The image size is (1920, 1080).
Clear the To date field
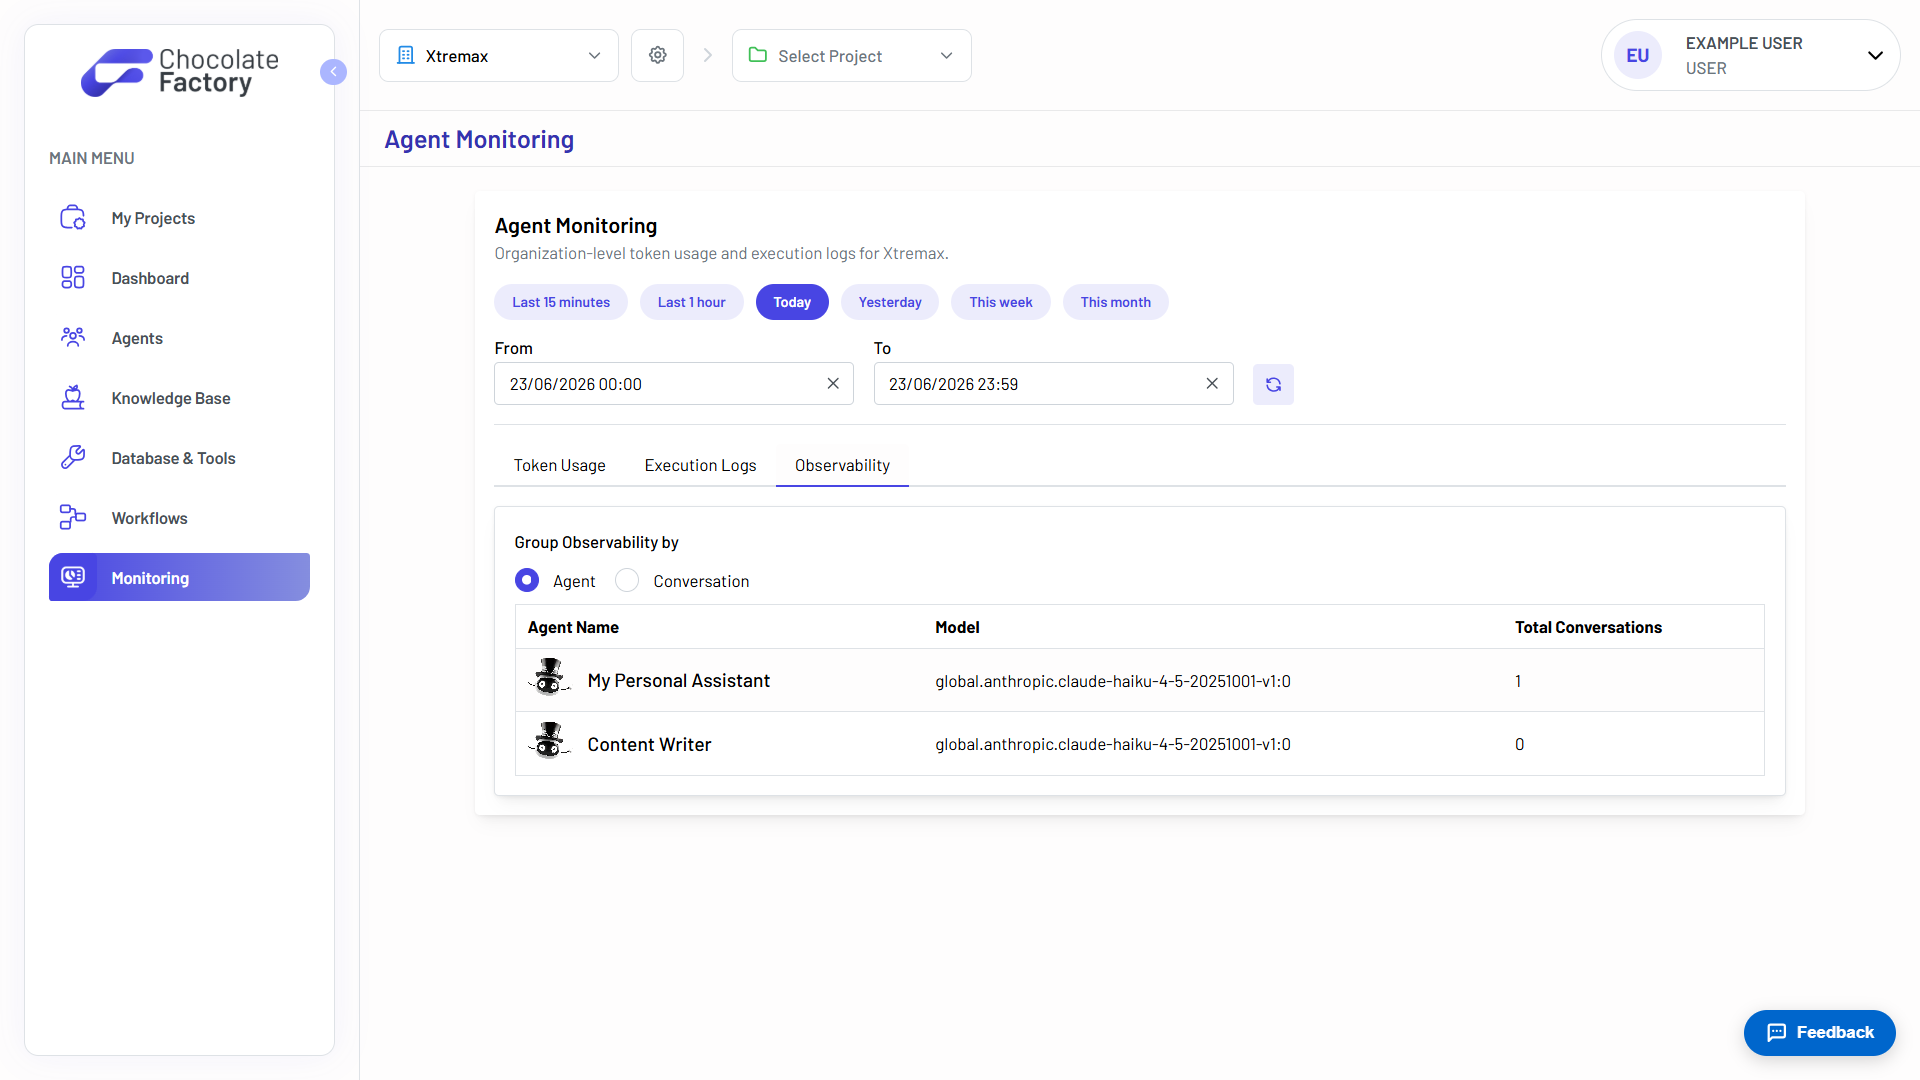1212,384
